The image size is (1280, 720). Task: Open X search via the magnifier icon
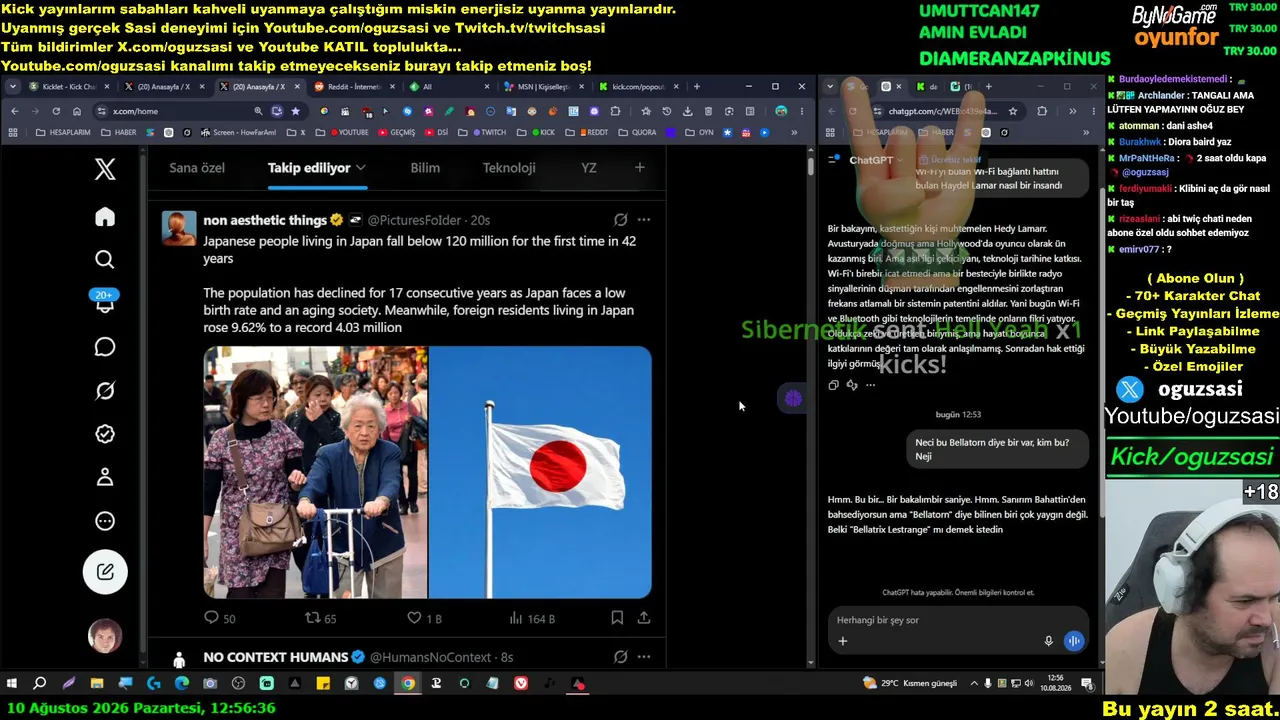[105, 260]
